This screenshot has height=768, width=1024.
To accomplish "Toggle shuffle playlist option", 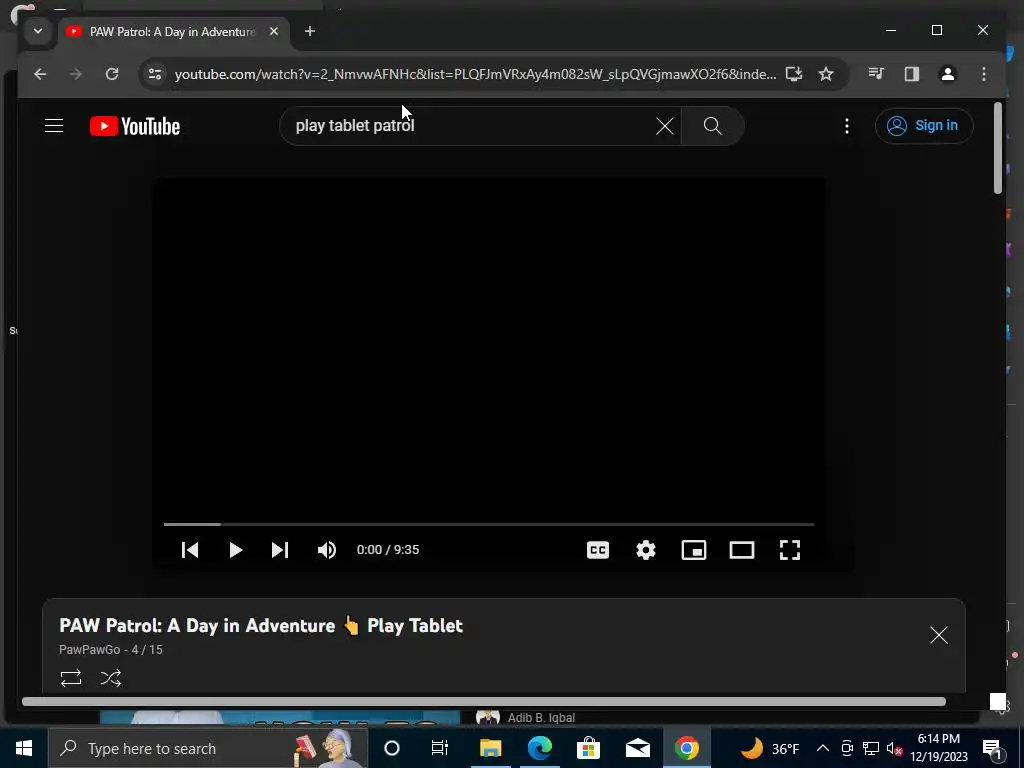I will [111, 678].
